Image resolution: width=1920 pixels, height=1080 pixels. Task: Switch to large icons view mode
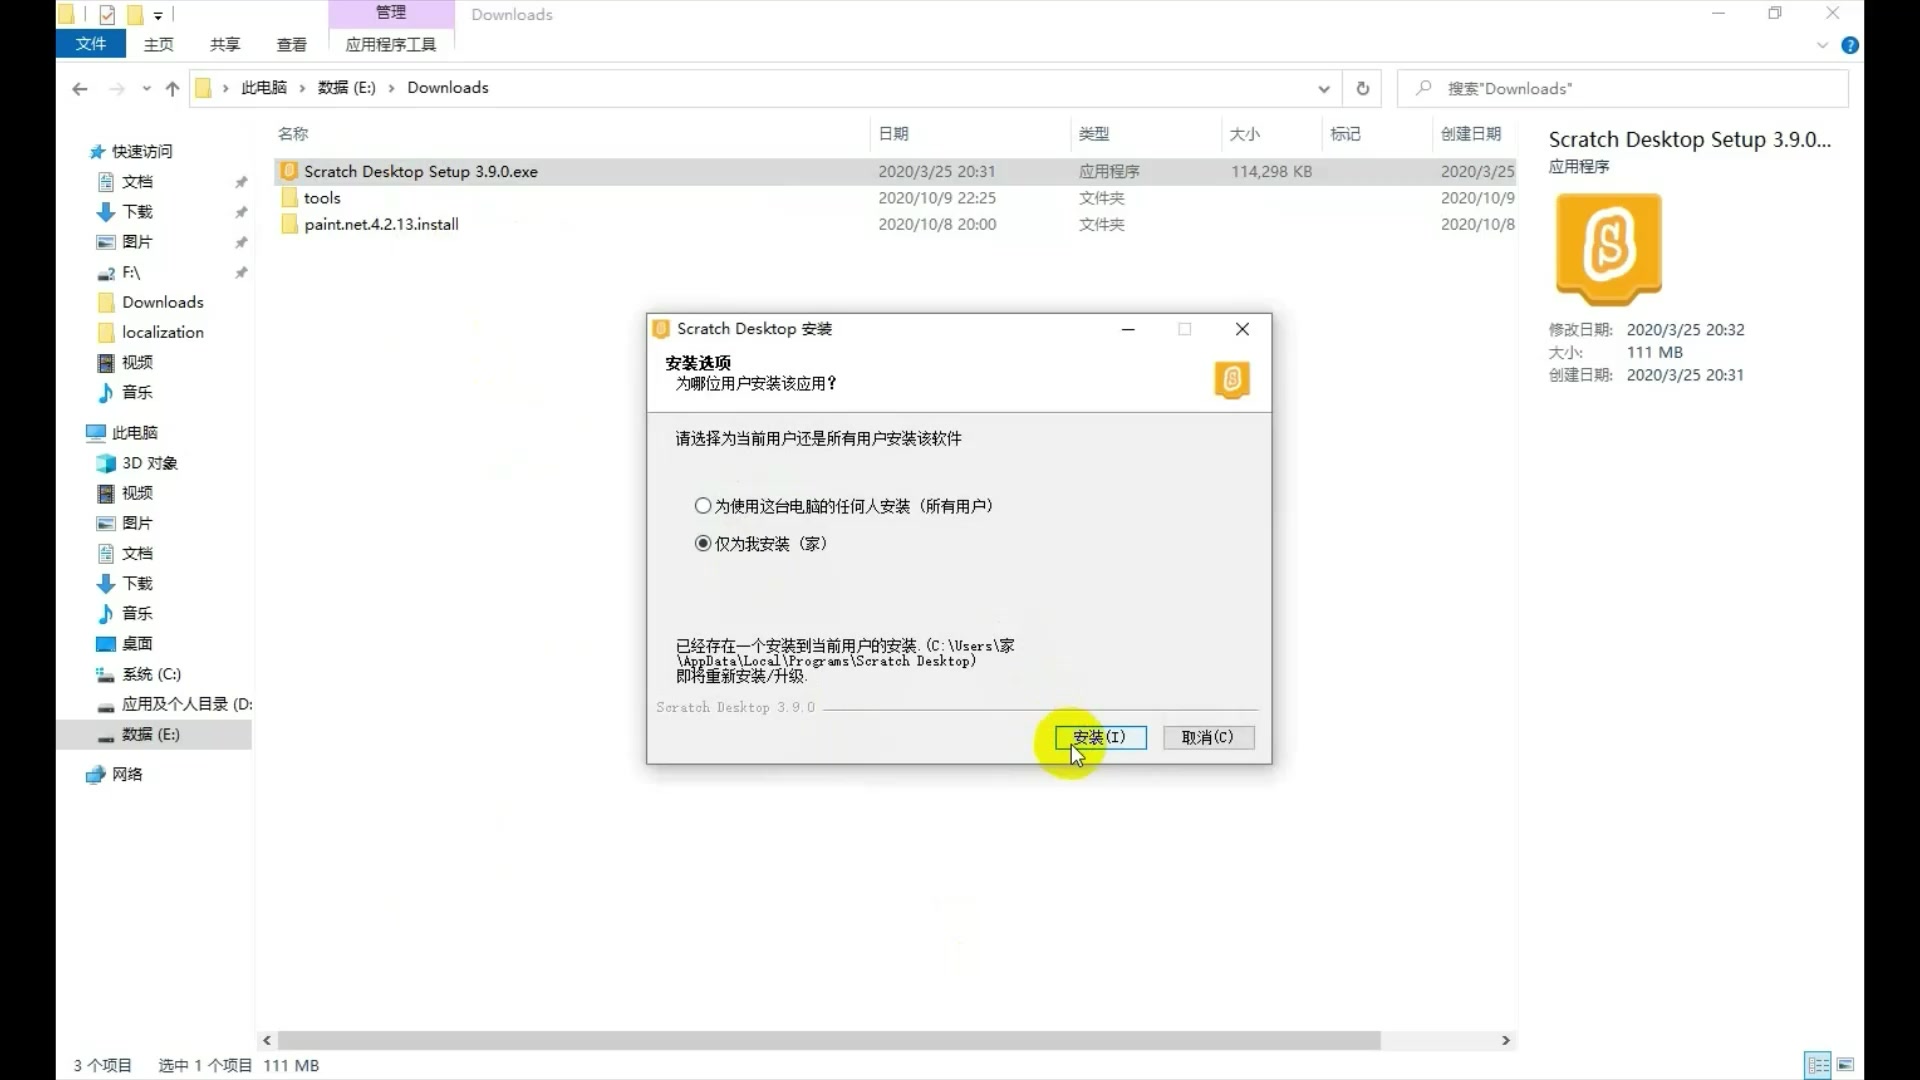[x=1846, y=1064]
